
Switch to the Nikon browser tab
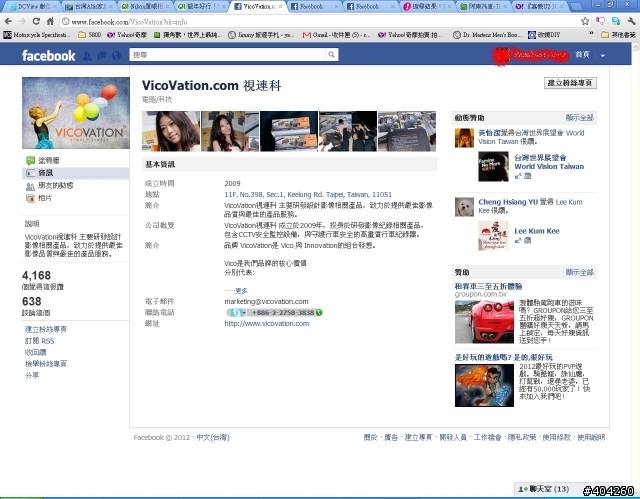(x=145, y=7)
